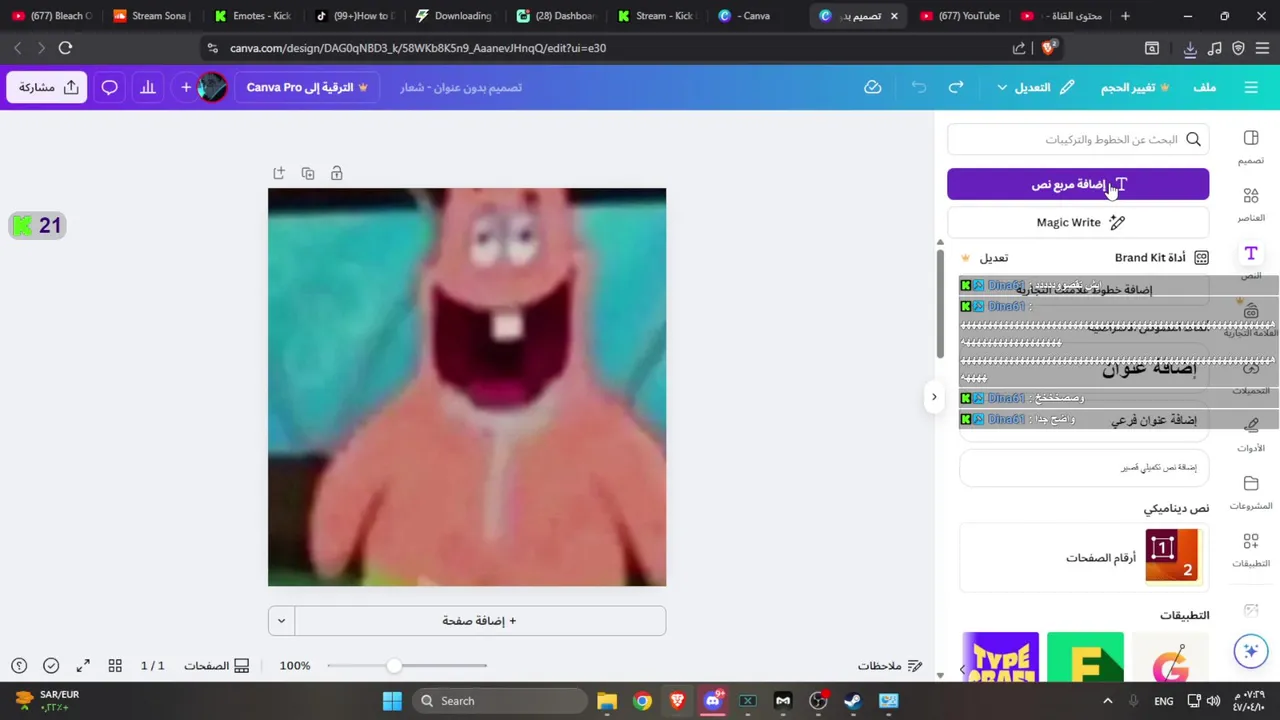The width and height of the screenshot is (1280, 720).
Task: Click the fullscreen present icon
Action: tap(83, 666)
